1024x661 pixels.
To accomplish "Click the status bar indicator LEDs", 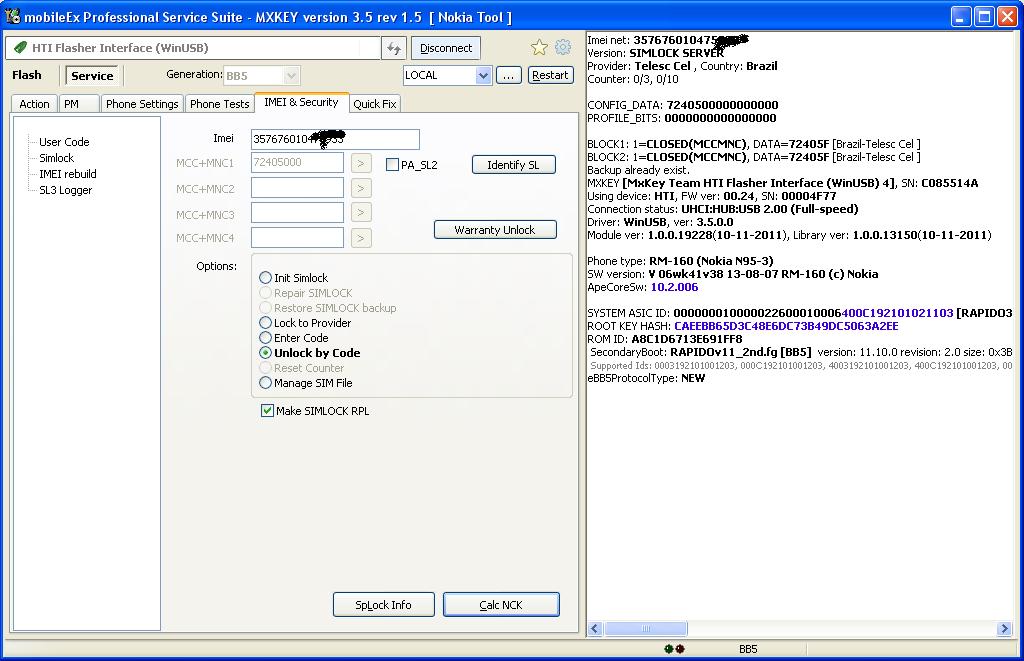I will coord(674,649).
